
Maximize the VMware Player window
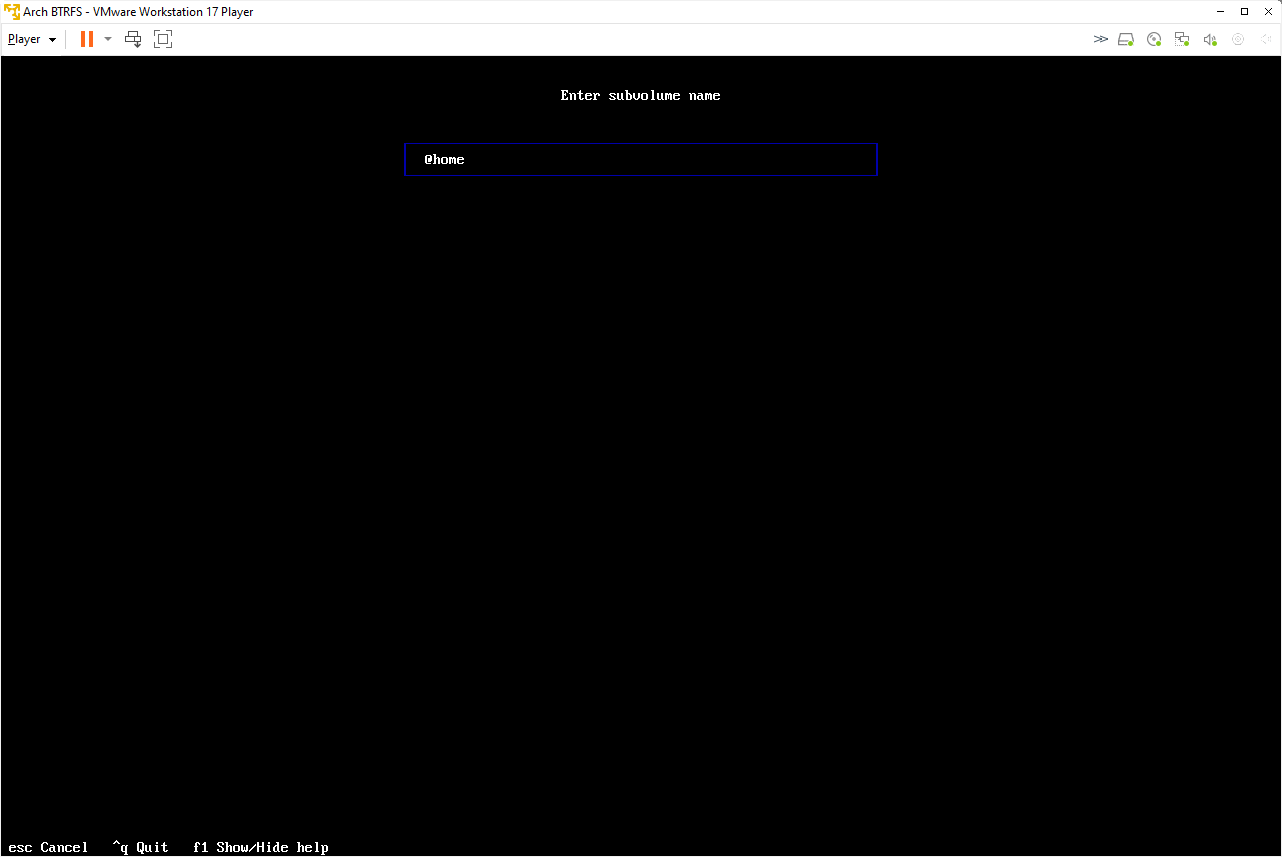coord(1244,12)
